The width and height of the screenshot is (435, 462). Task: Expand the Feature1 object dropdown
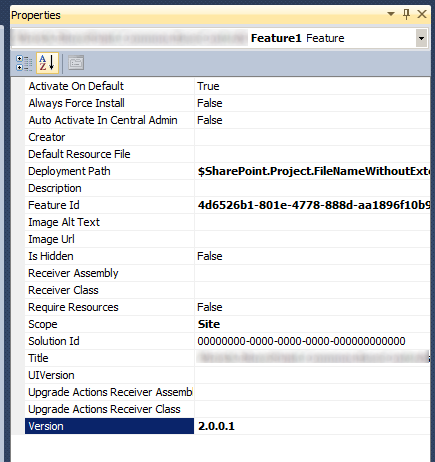tap(422, 38)
